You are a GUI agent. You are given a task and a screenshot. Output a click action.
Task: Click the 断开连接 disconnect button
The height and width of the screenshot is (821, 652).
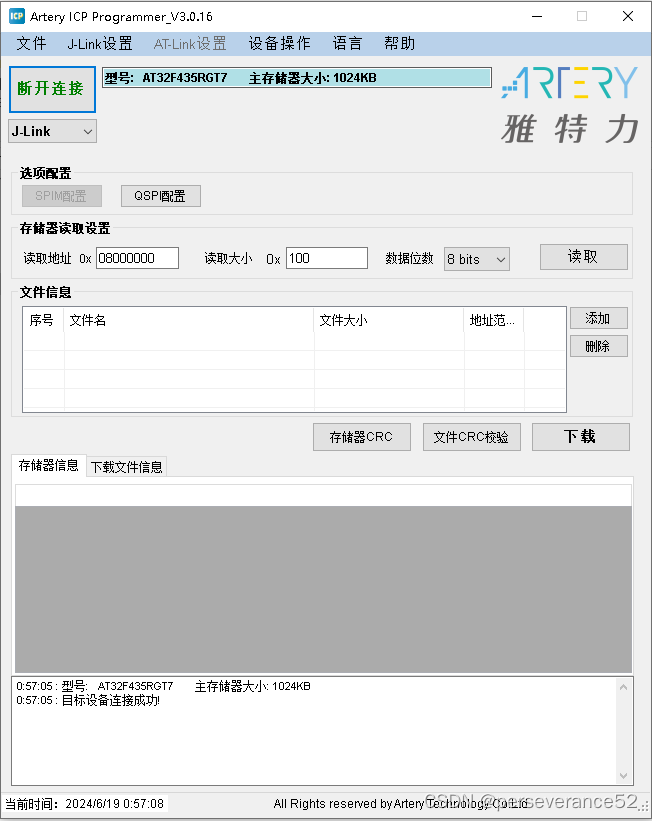52,89
